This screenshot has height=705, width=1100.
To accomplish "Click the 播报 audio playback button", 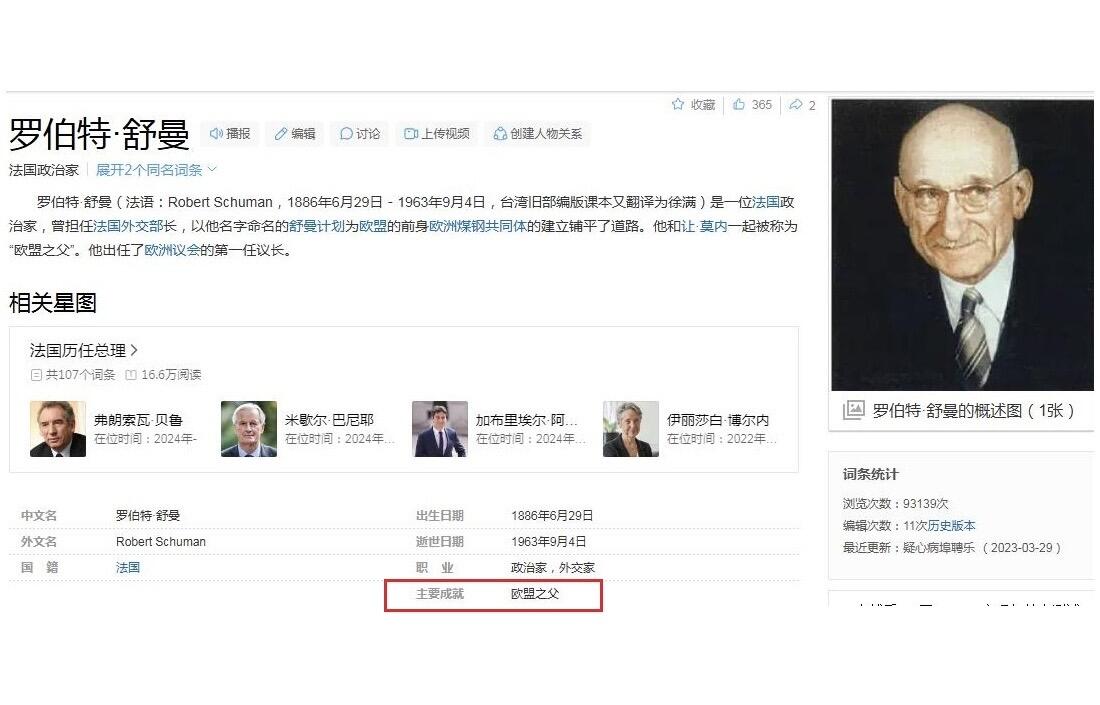I will tap(229, 134).
